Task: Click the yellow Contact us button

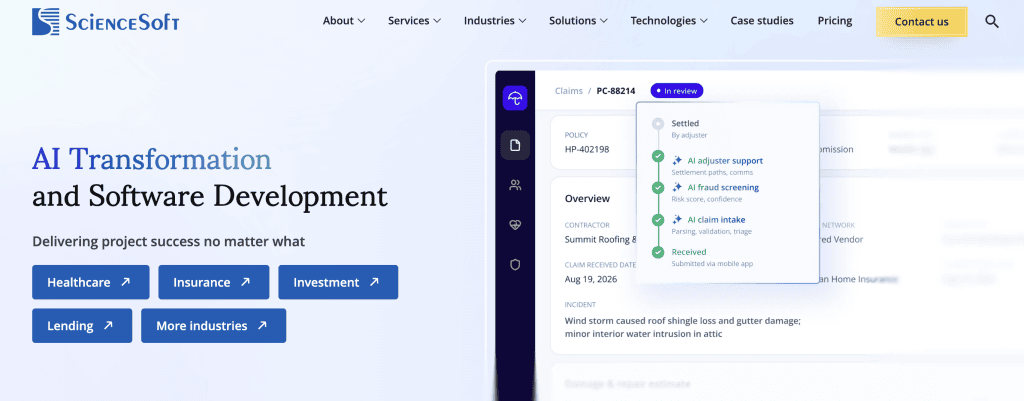Action: (921, 22)
